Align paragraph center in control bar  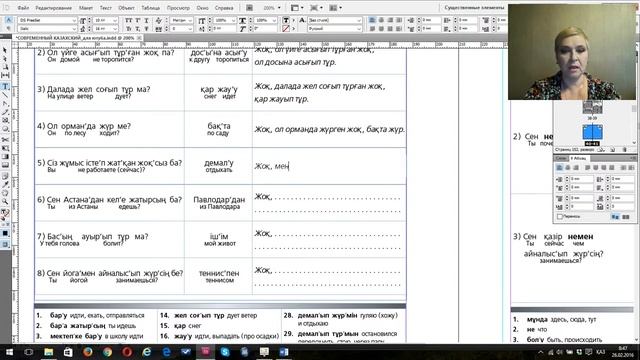pyautogui.click(x=381, y=20)
